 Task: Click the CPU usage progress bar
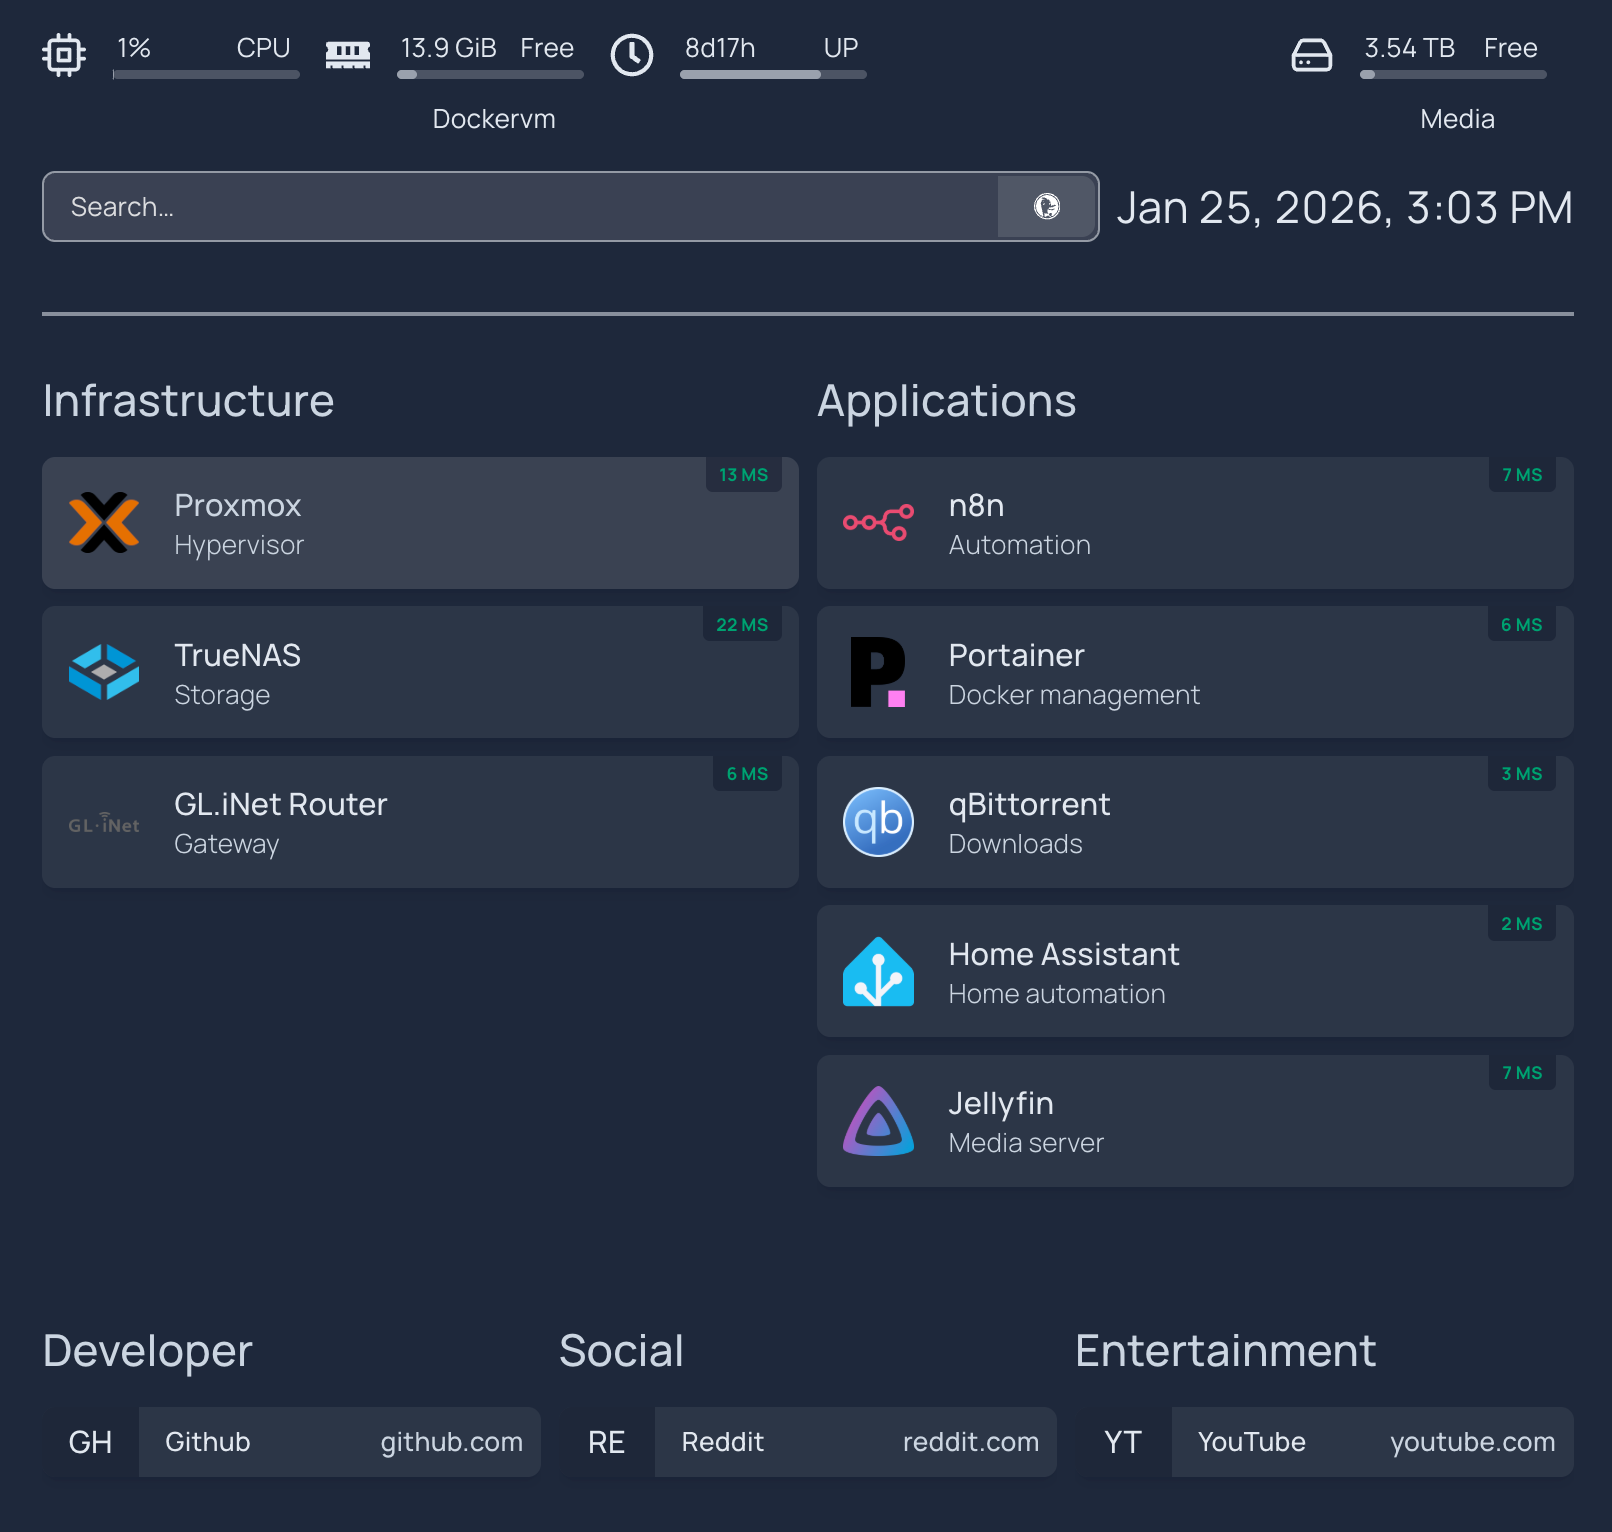205,74
